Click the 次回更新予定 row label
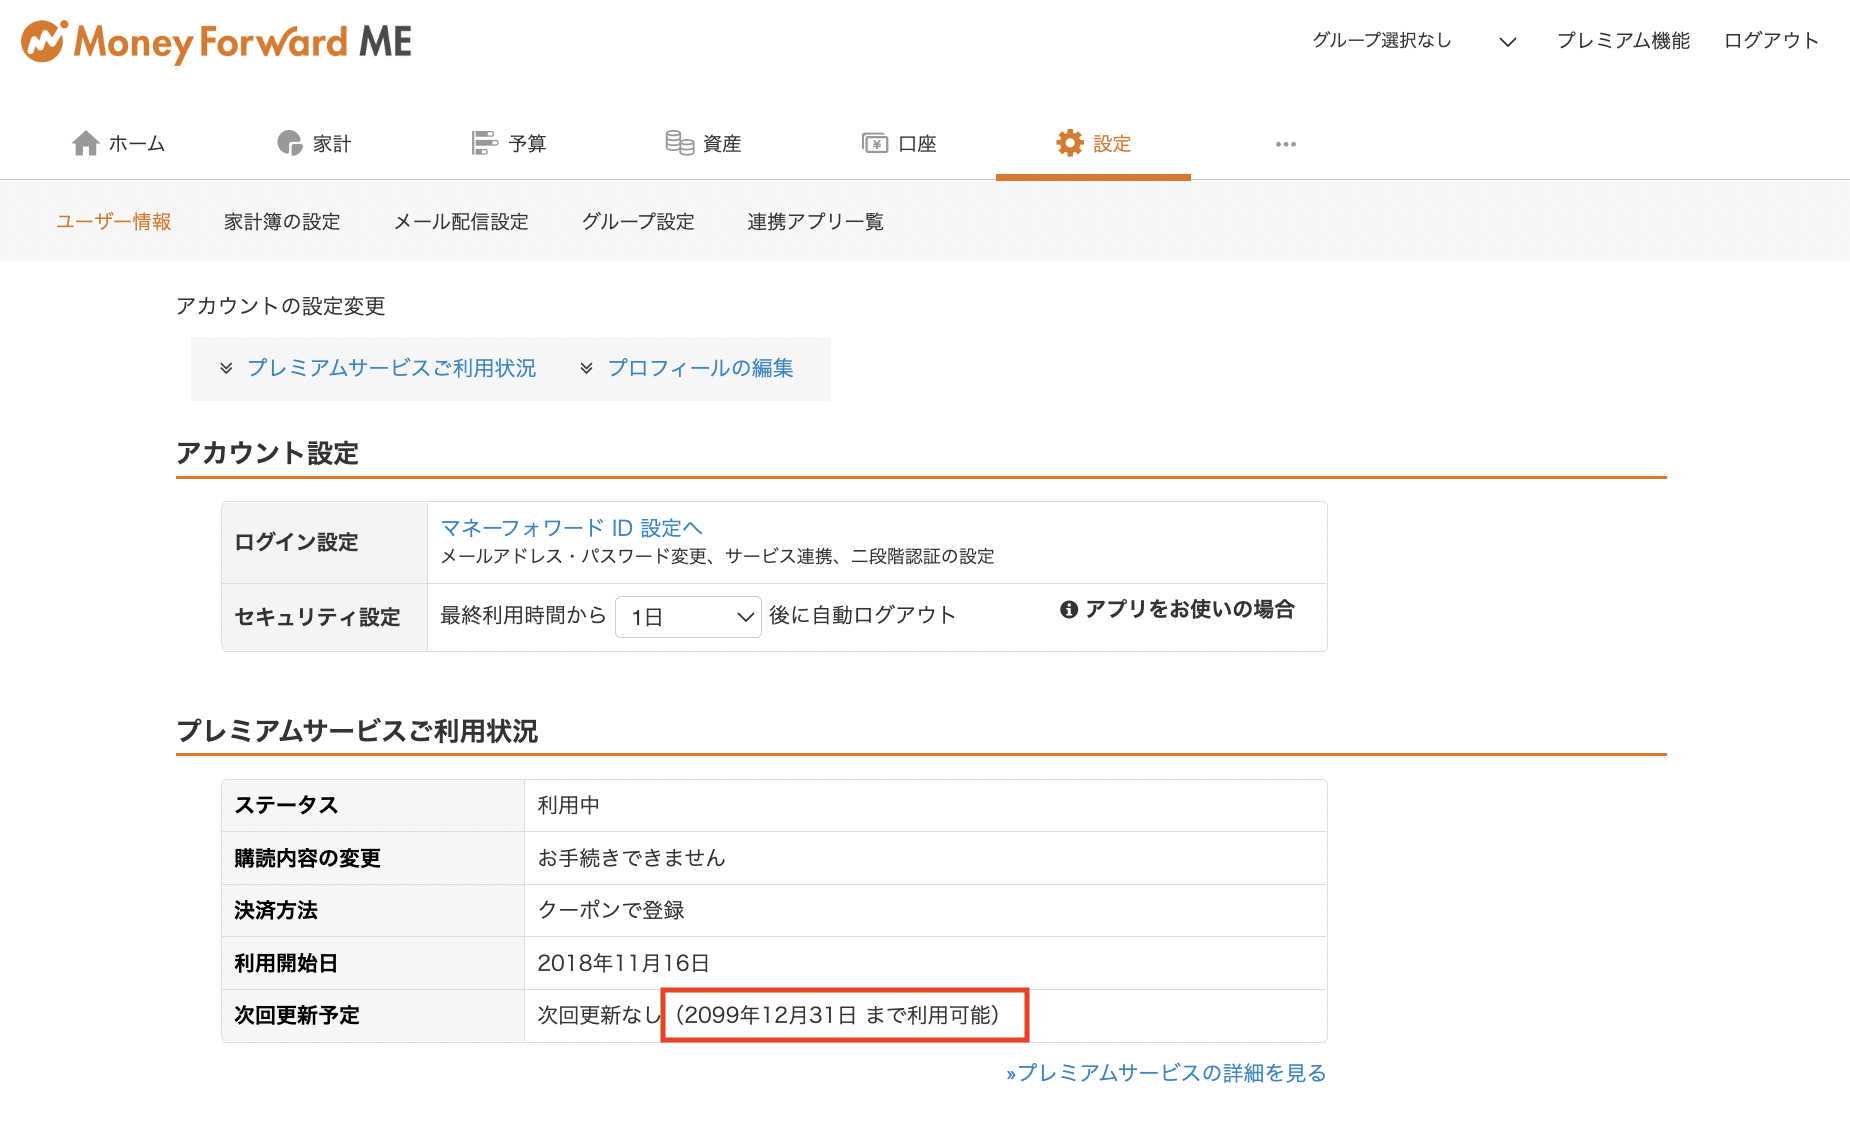 click(296, 1015)
